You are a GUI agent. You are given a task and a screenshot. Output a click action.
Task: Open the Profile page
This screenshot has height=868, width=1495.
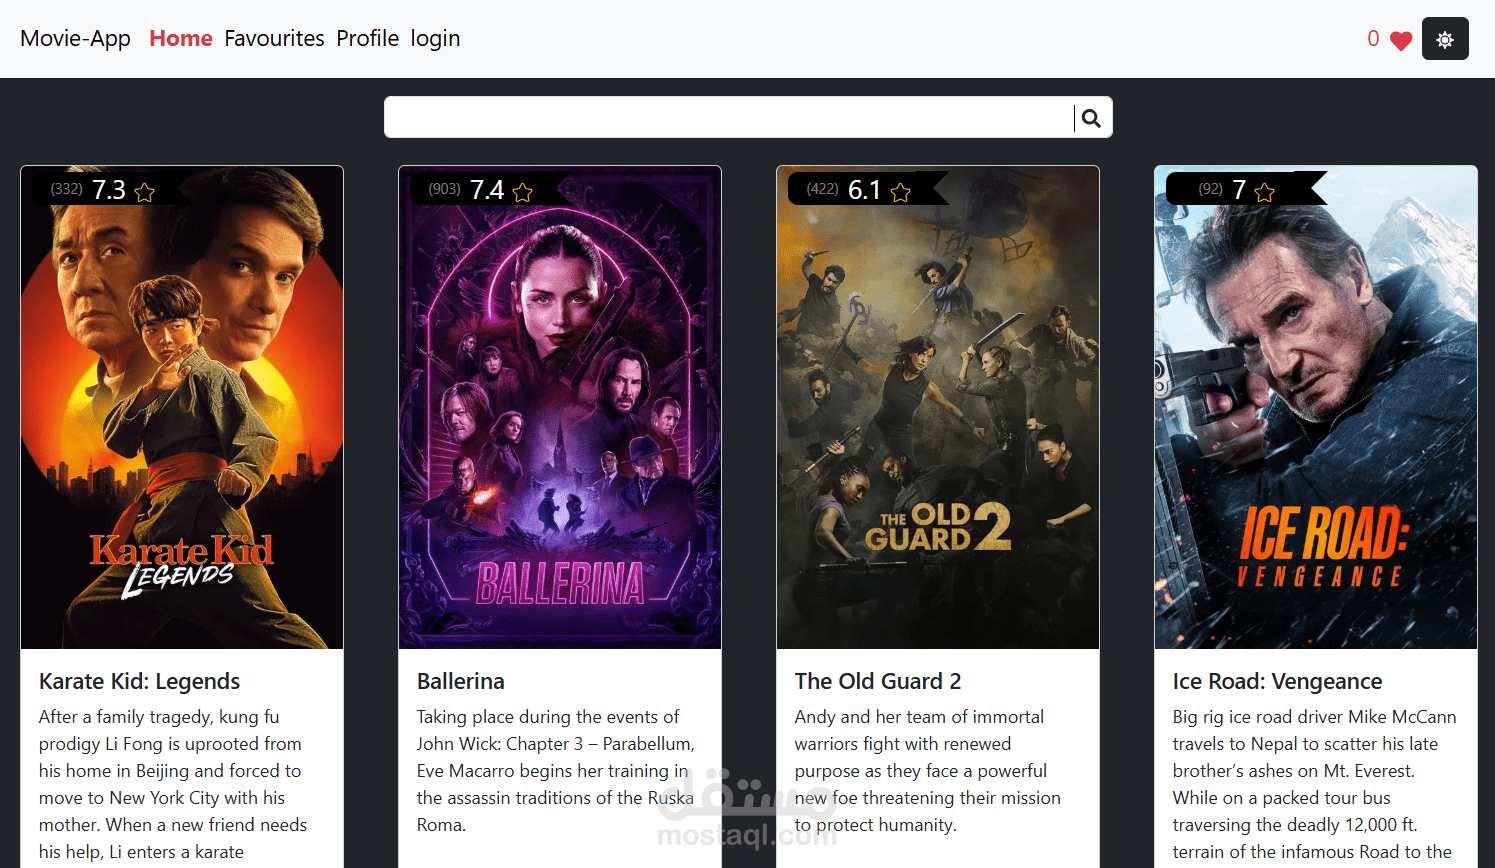367,38
